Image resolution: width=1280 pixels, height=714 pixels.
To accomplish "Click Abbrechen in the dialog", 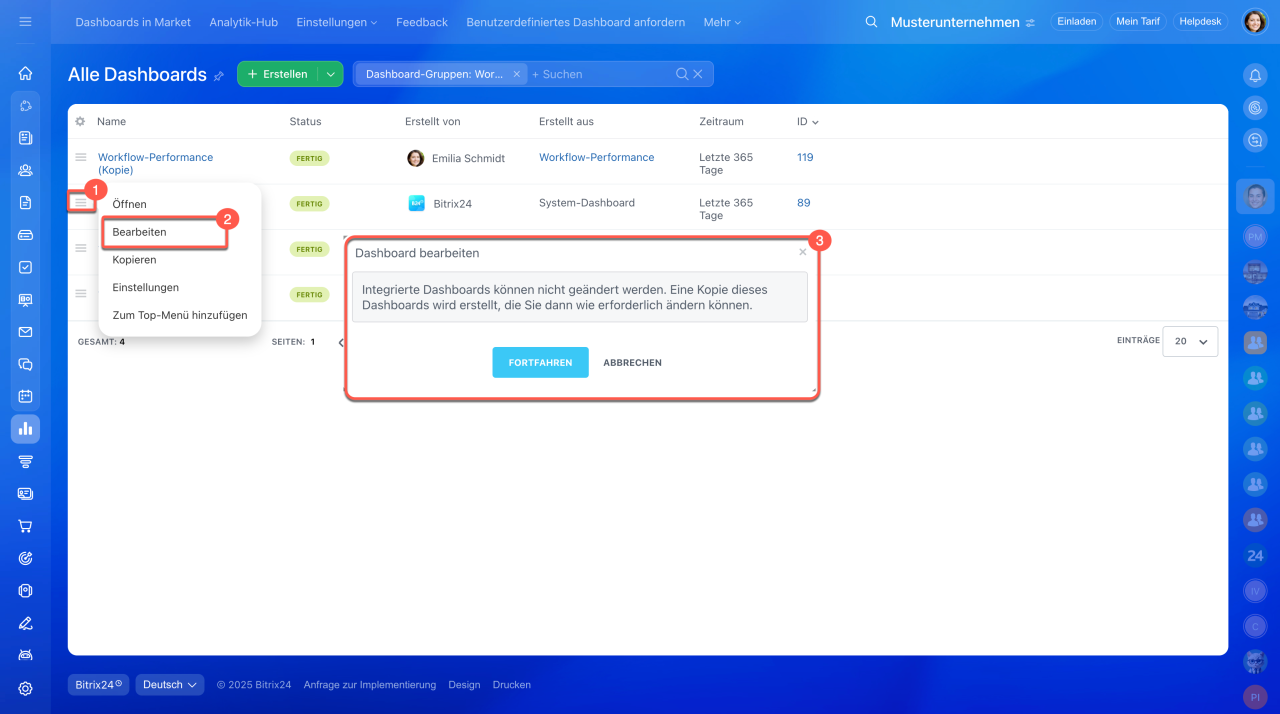I will 632,363.
